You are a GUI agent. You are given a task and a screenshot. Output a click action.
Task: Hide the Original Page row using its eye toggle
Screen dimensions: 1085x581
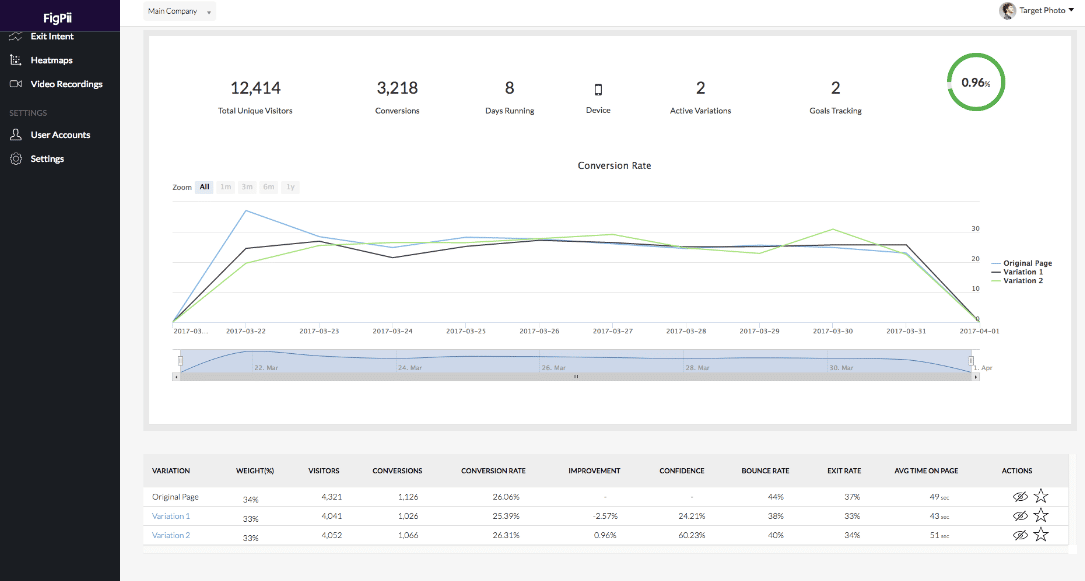tap(1020, 496)
